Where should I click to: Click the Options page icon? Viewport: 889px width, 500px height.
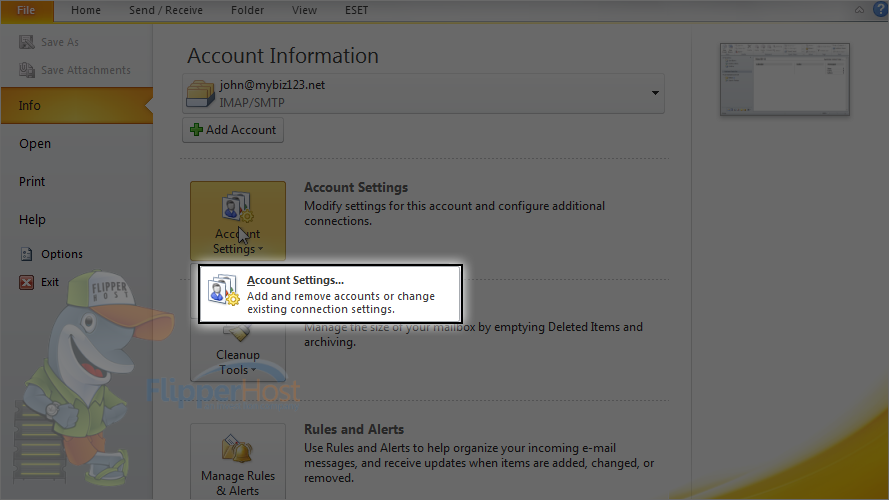click(26, 254)
